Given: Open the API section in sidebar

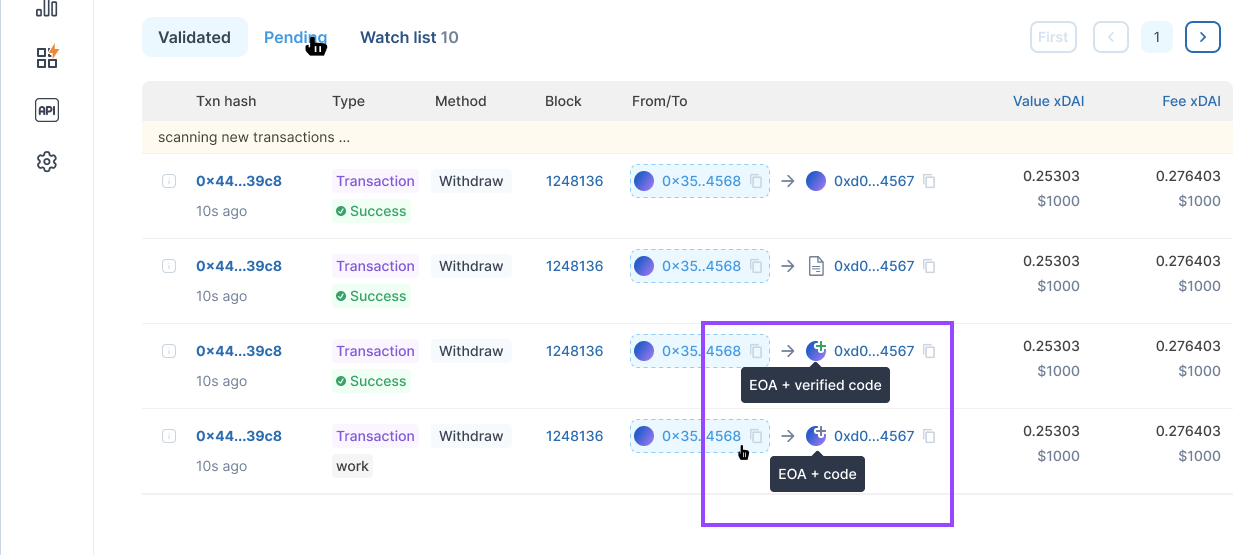Looking at the screenshot, I should point(47,110).
